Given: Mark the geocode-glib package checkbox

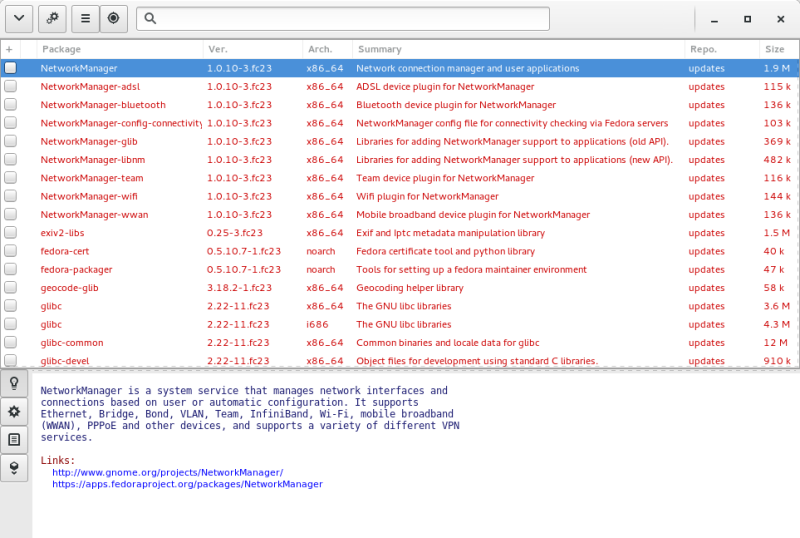Looking at the screenshot, I should click(10, 288).
